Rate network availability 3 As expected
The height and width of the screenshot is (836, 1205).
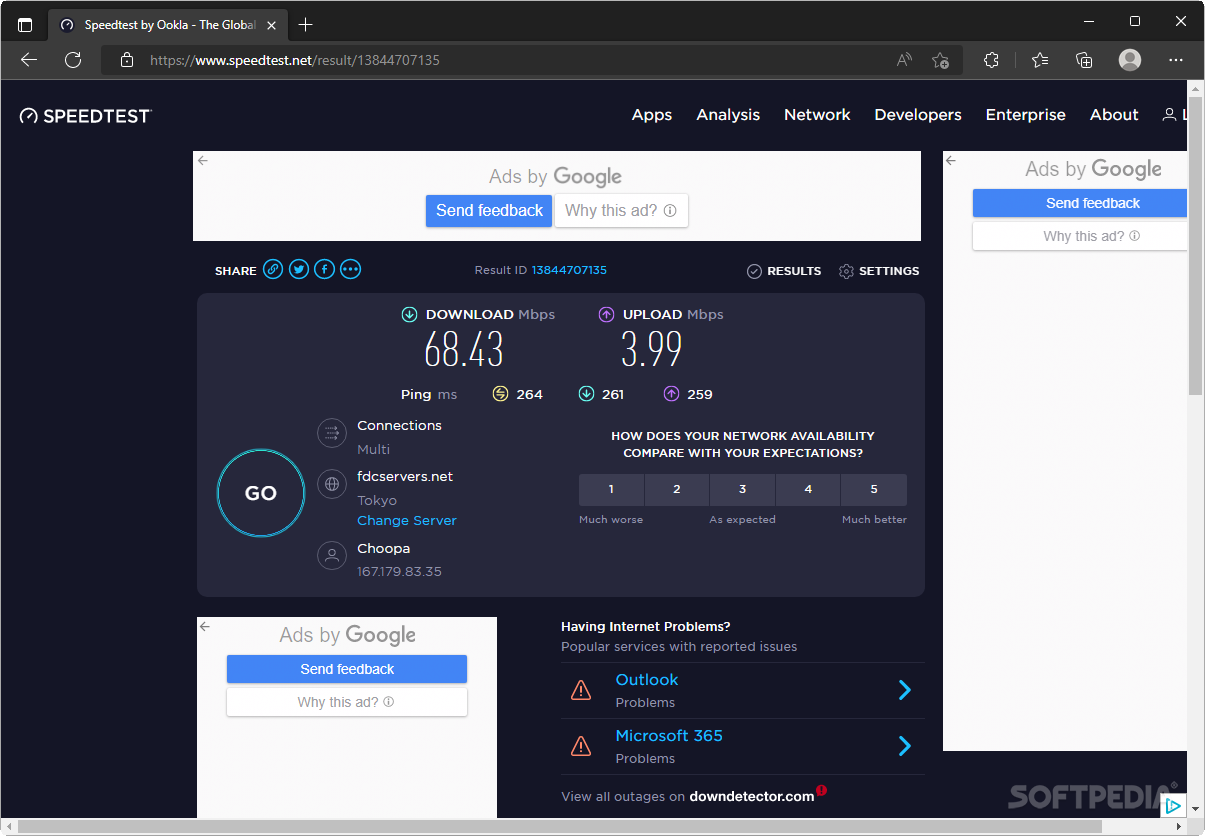742,490
